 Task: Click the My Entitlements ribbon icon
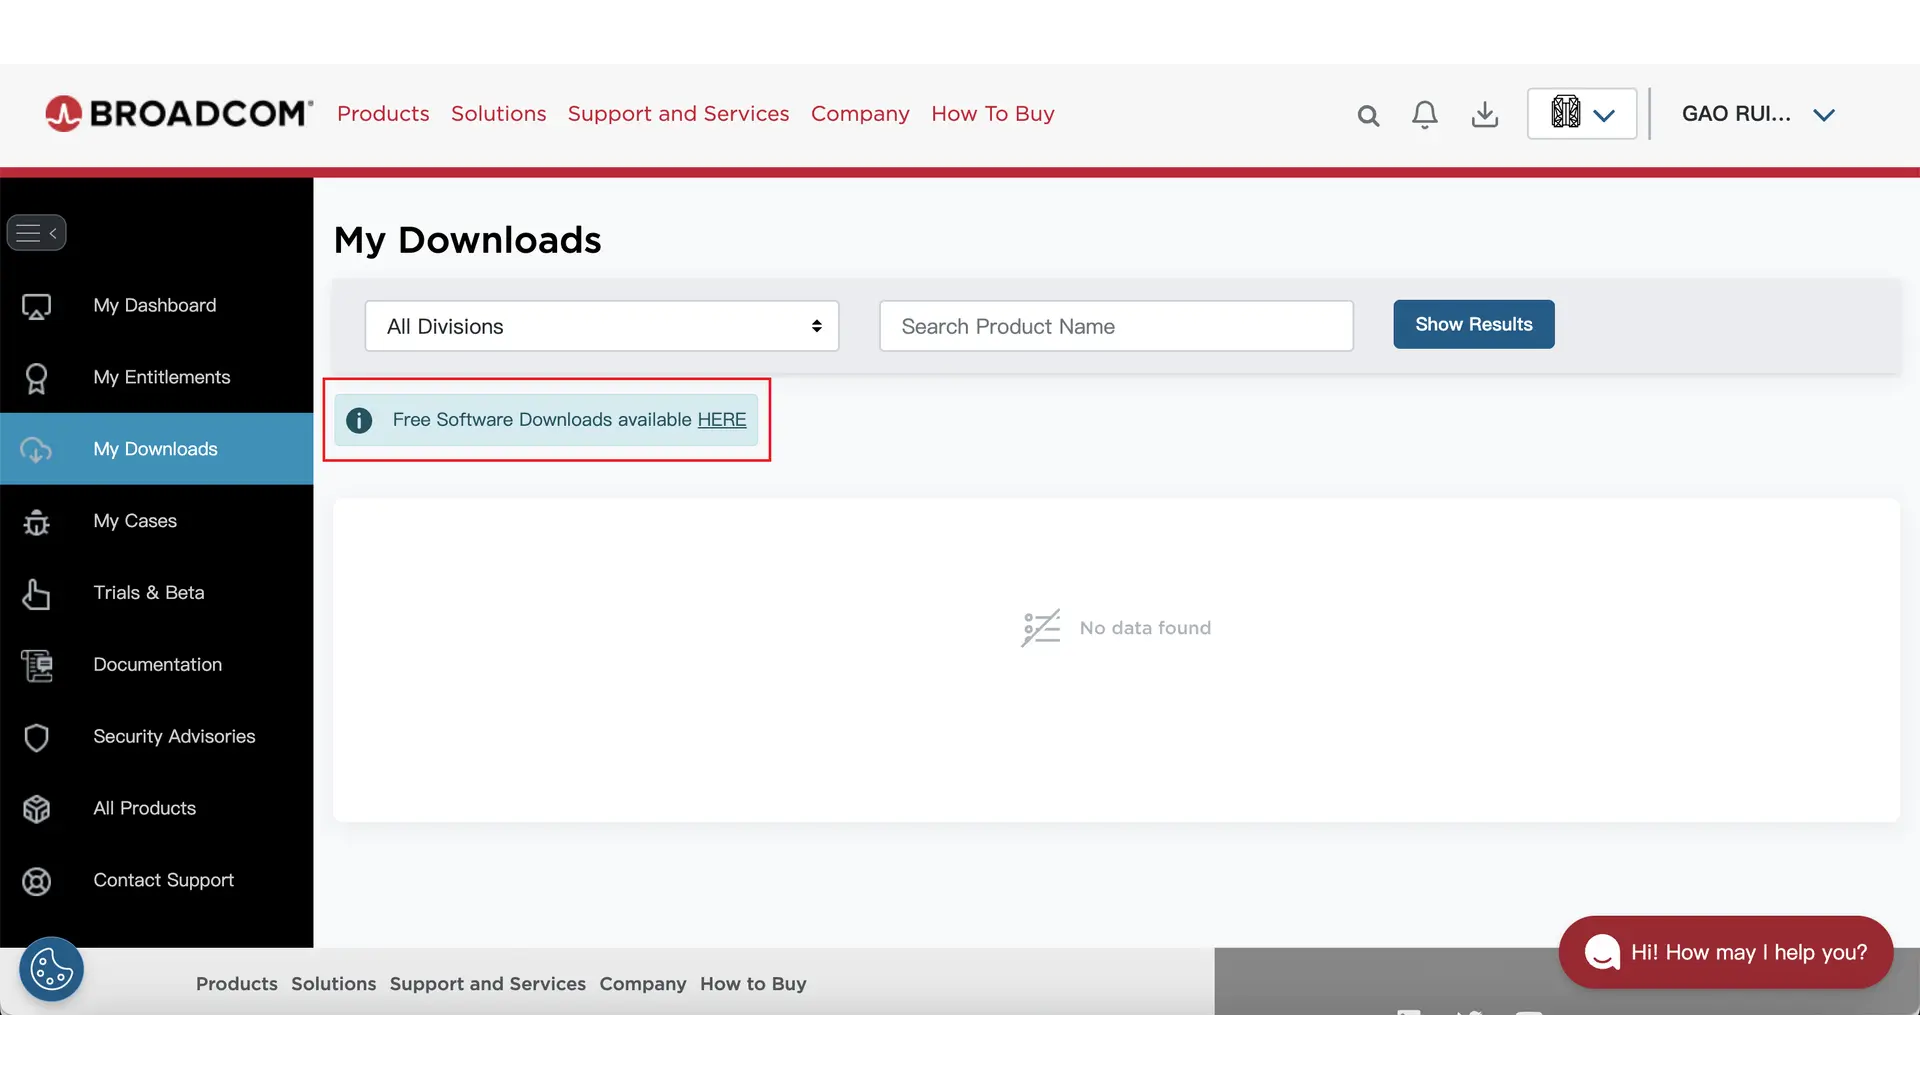37,378
